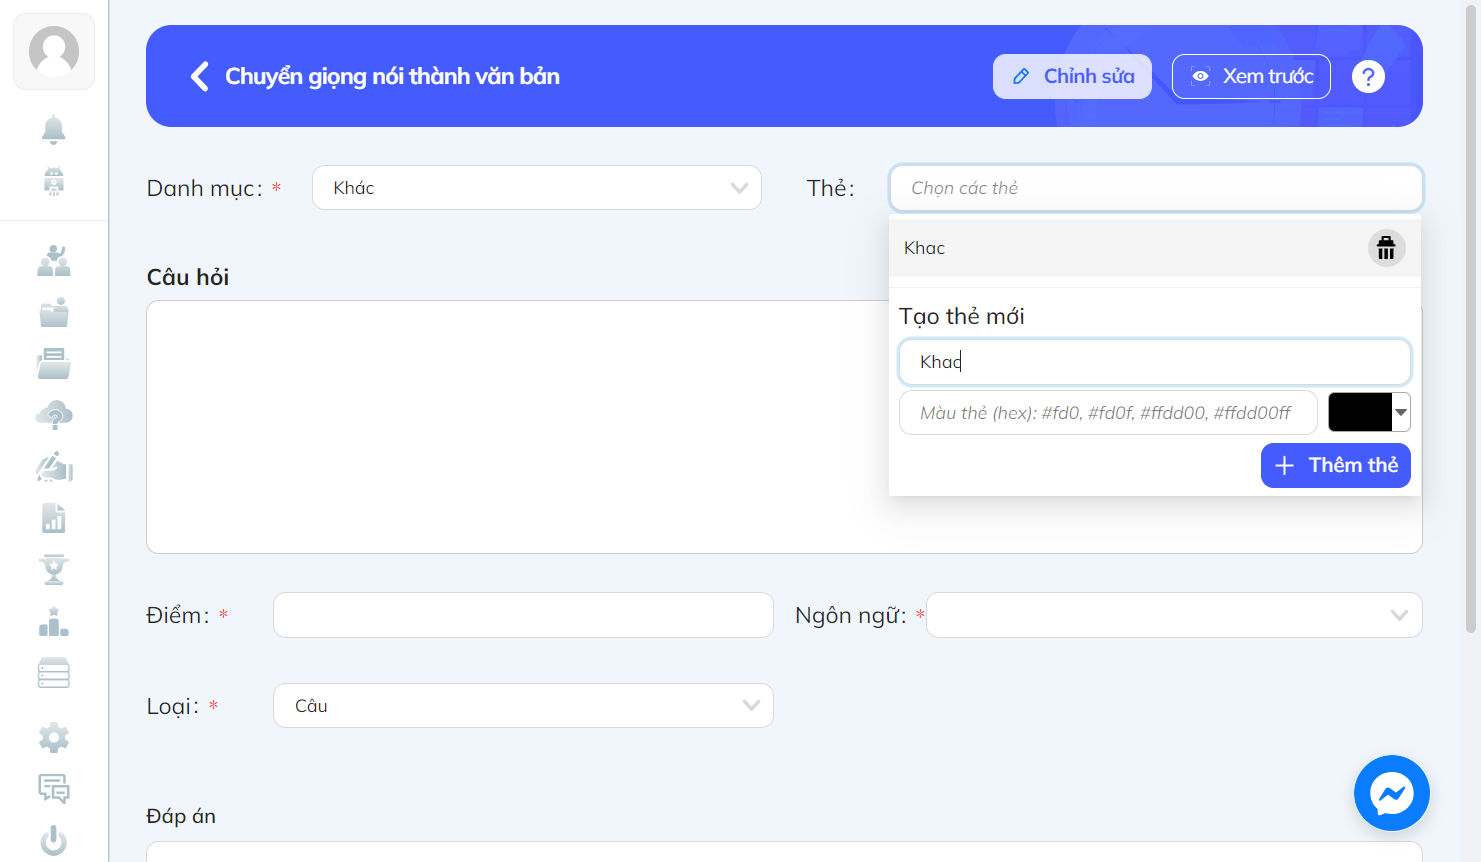Open the leaderboard podium icon in sidebar

54,622
